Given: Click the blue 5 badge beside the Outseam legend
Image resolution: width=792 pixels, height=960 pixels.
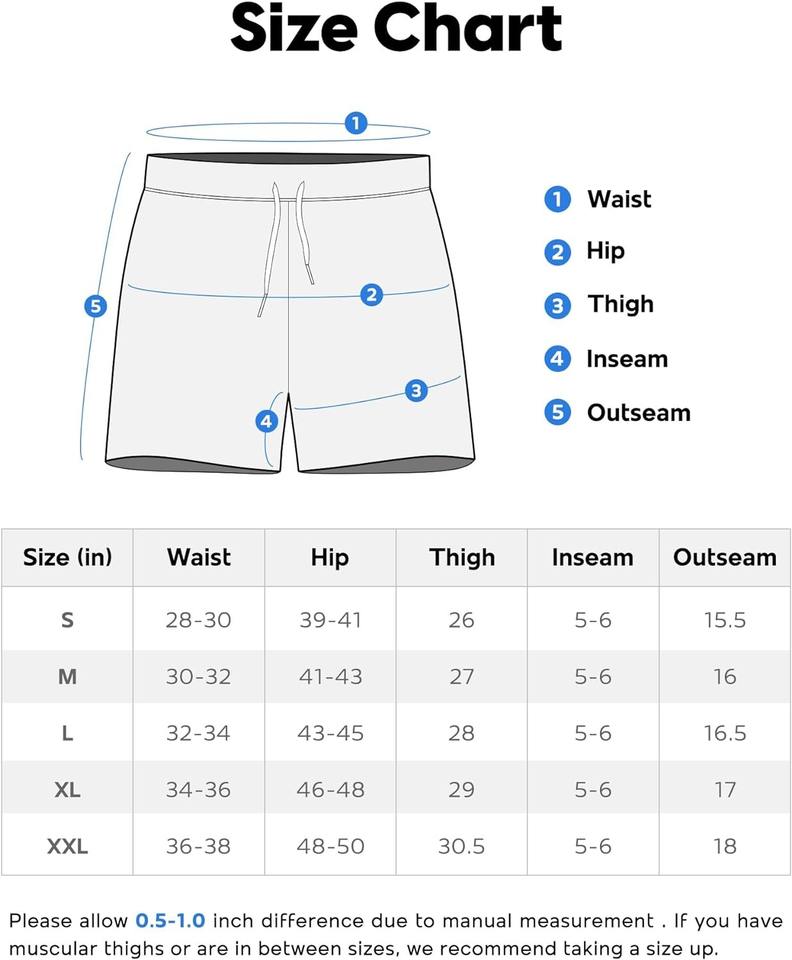Looking at the screenshot, I should click(x=557, y=412).
